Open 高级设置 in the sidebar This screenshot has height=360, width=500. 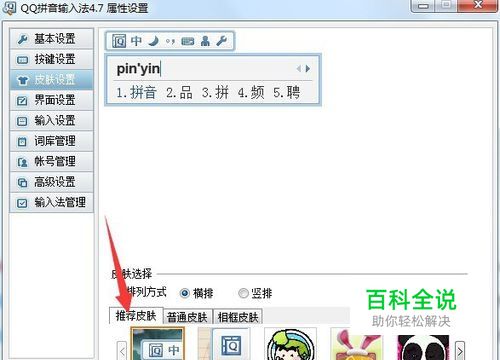(x=51, y=182)
